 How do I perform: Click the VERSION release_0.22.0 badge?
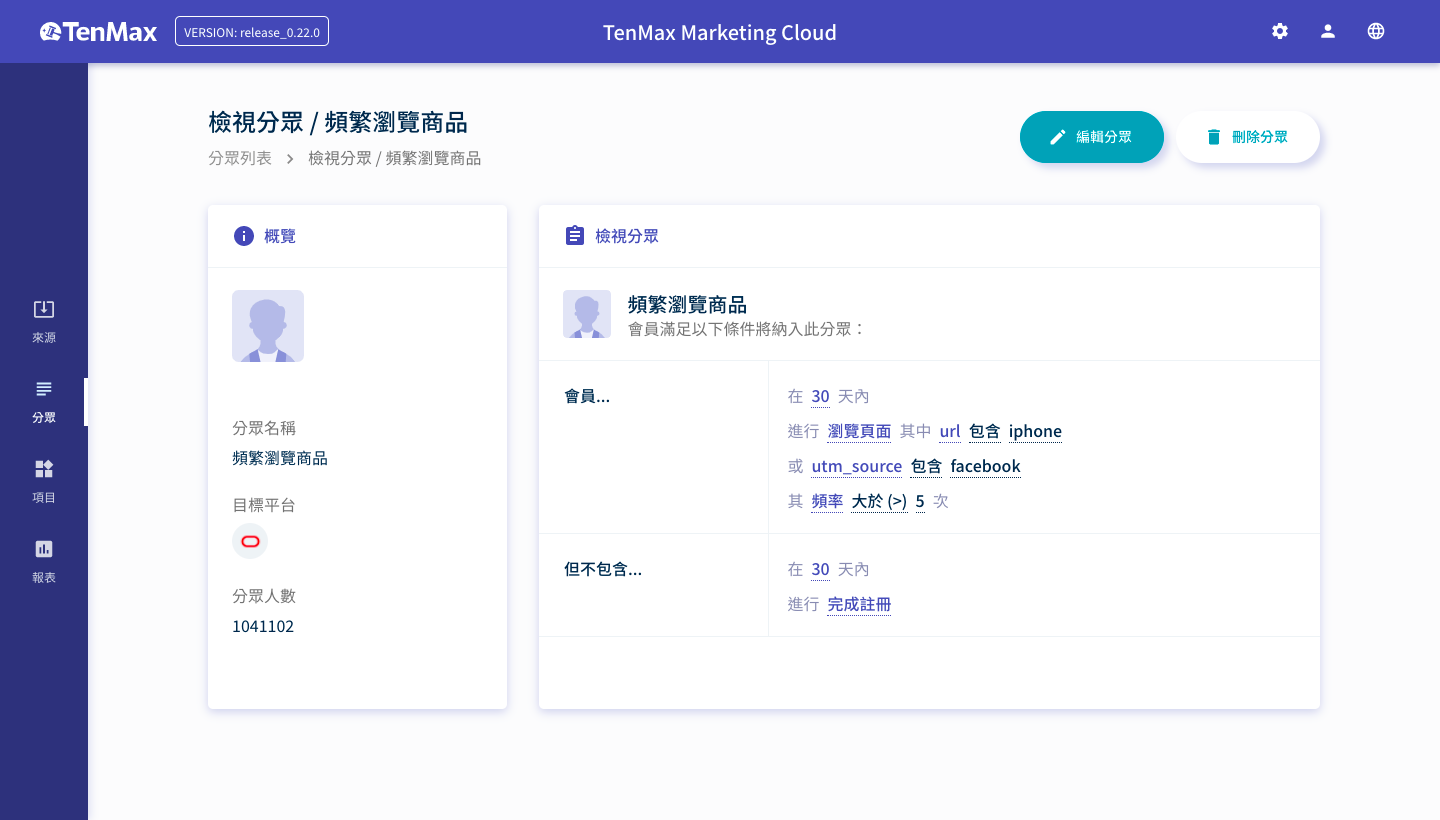pyautogui.click(x=252, y=31)
